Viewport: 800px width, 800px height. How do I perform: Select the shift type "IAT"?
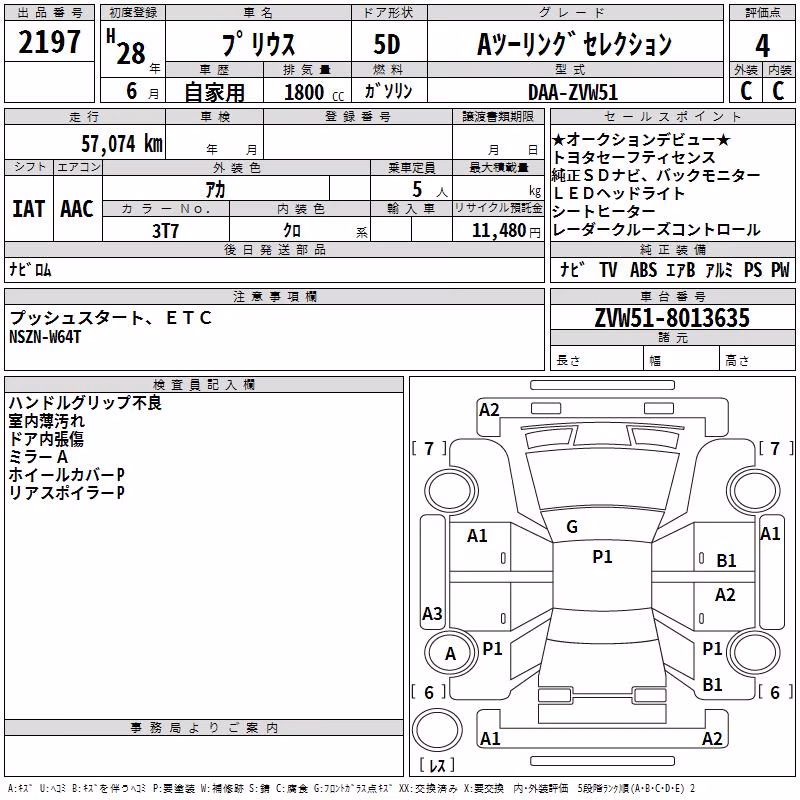click(29, 209)
